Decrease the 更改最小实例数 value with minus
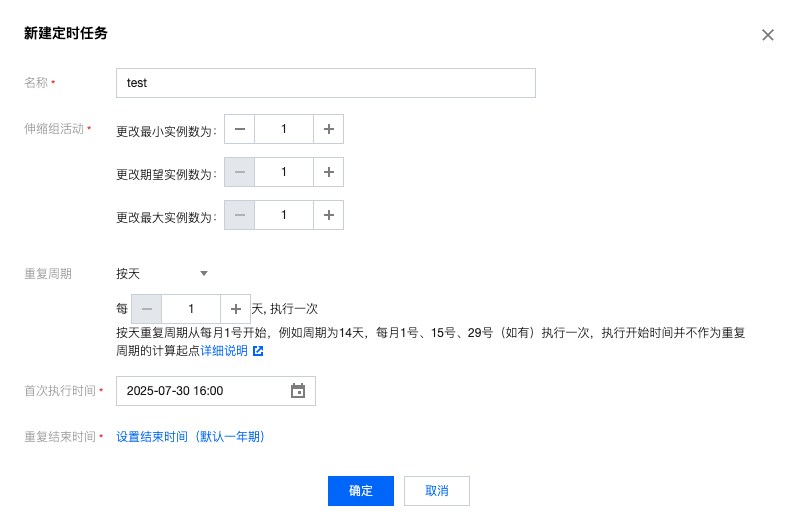The height and width of the screenshot is (527, 795). pos(239,129)
